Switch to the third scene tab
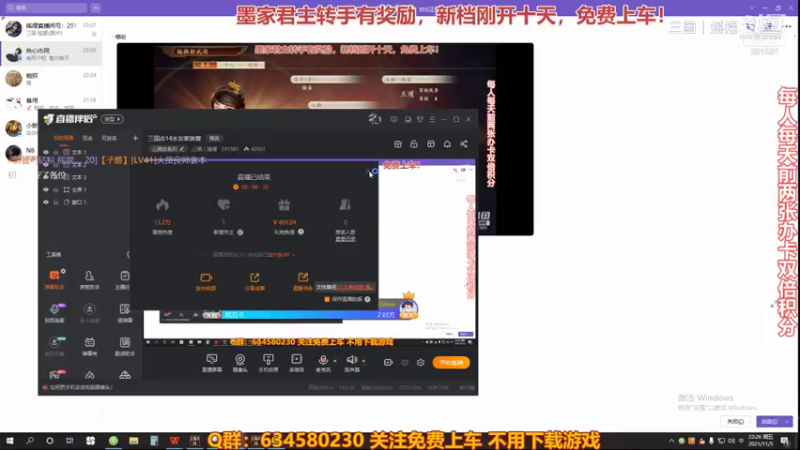Image resolution: width=800 pixels, height=450 pixels. coord(109,138)
